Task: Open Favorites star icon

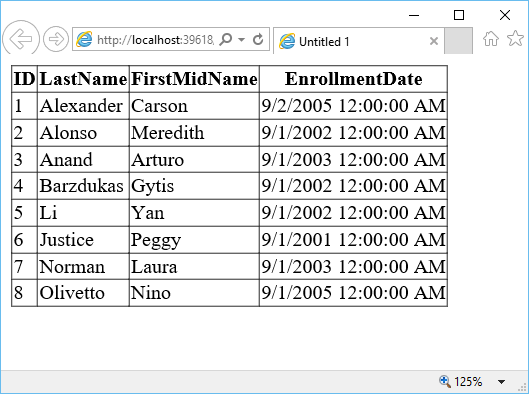Action: (516, 38)
